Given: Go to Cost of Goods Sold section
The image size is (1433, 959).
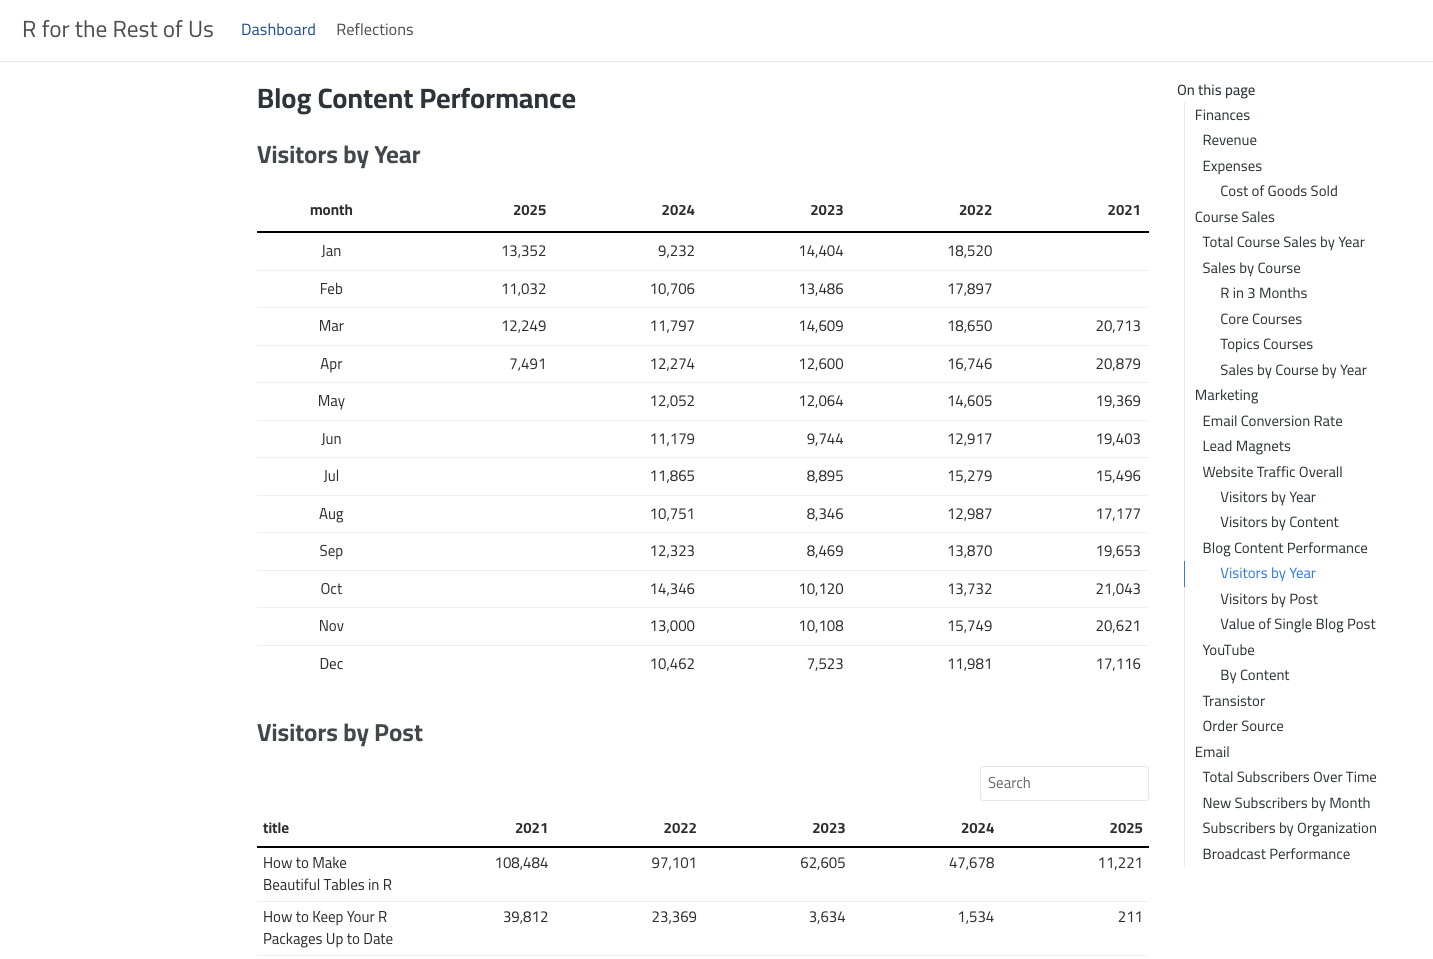Looking at the screenshot, I should pyautogui.click(x=1278, y=191).
